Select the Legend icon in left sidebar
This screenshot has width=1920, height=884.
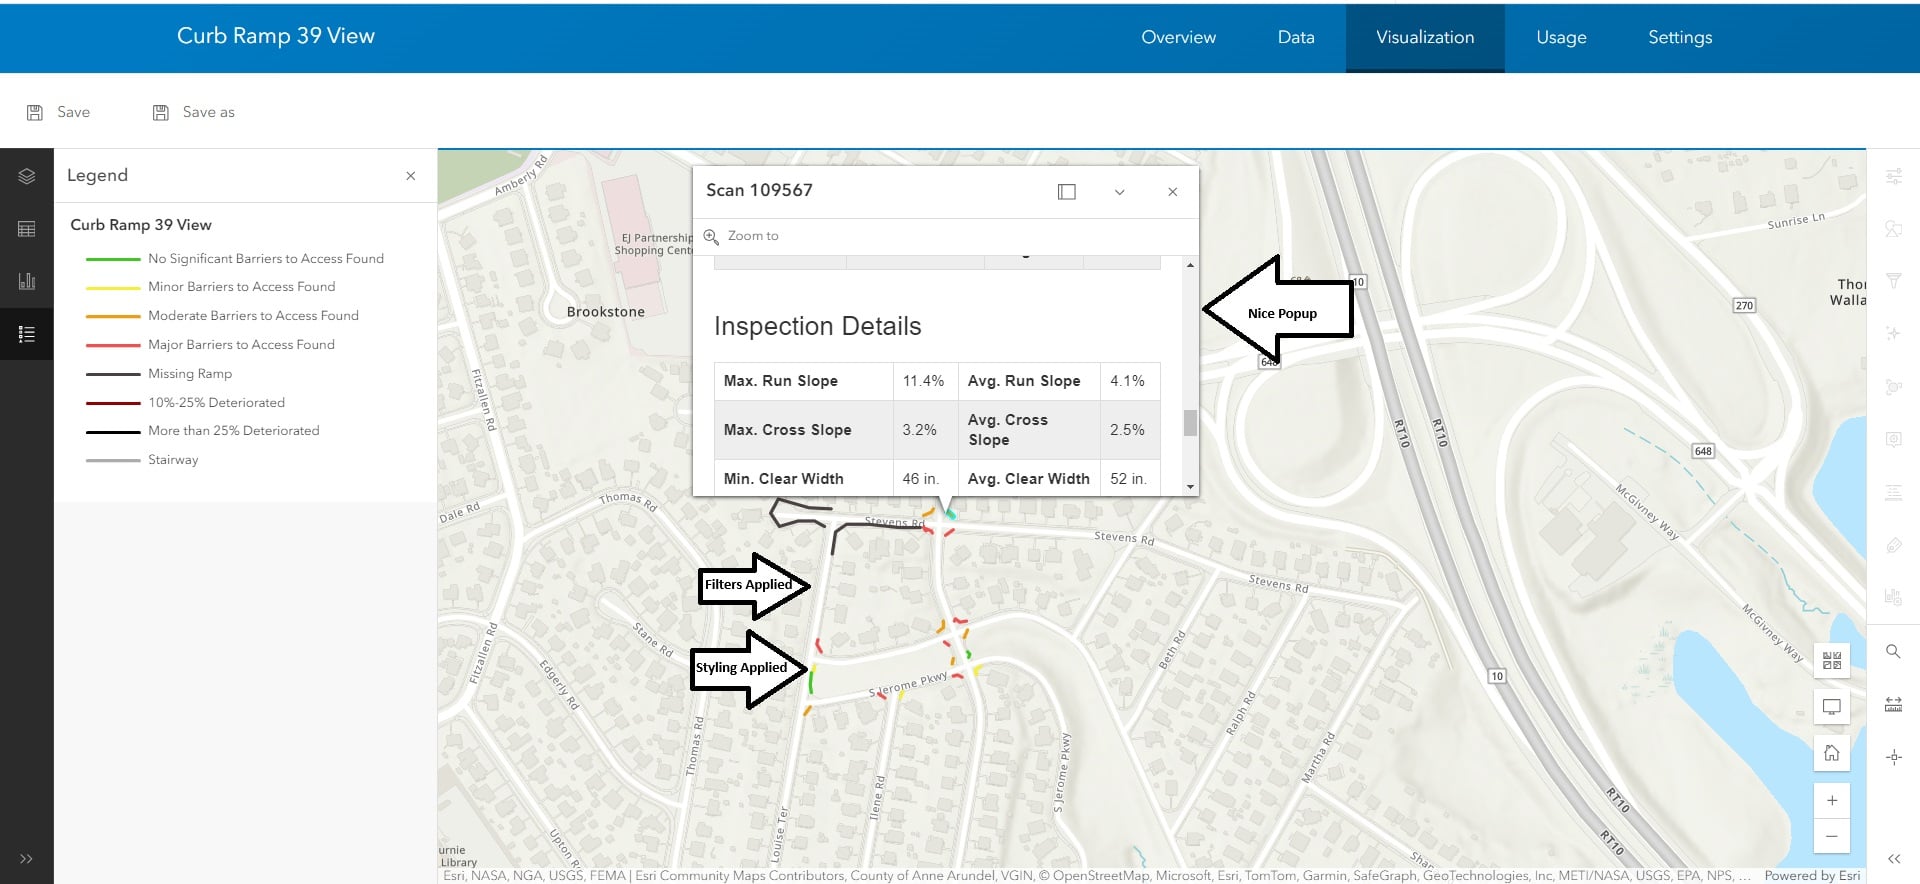pos(27,334)
